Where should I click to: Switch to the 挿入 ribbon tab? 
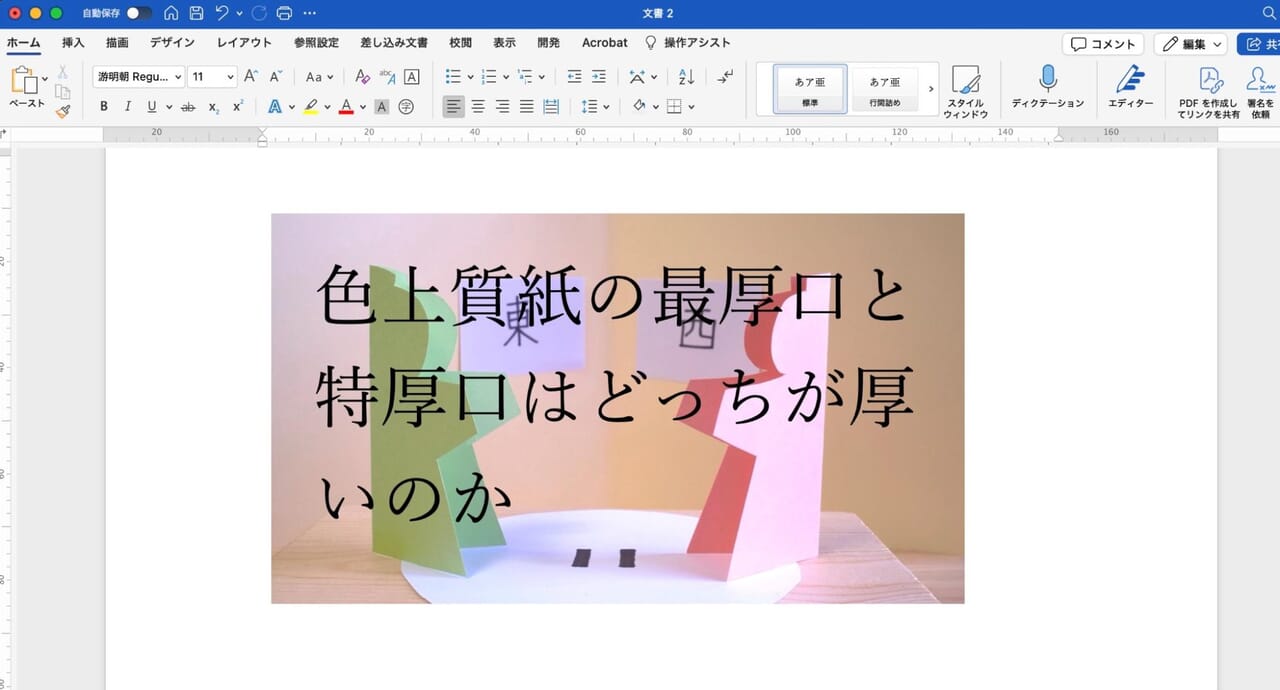(72, 43)
